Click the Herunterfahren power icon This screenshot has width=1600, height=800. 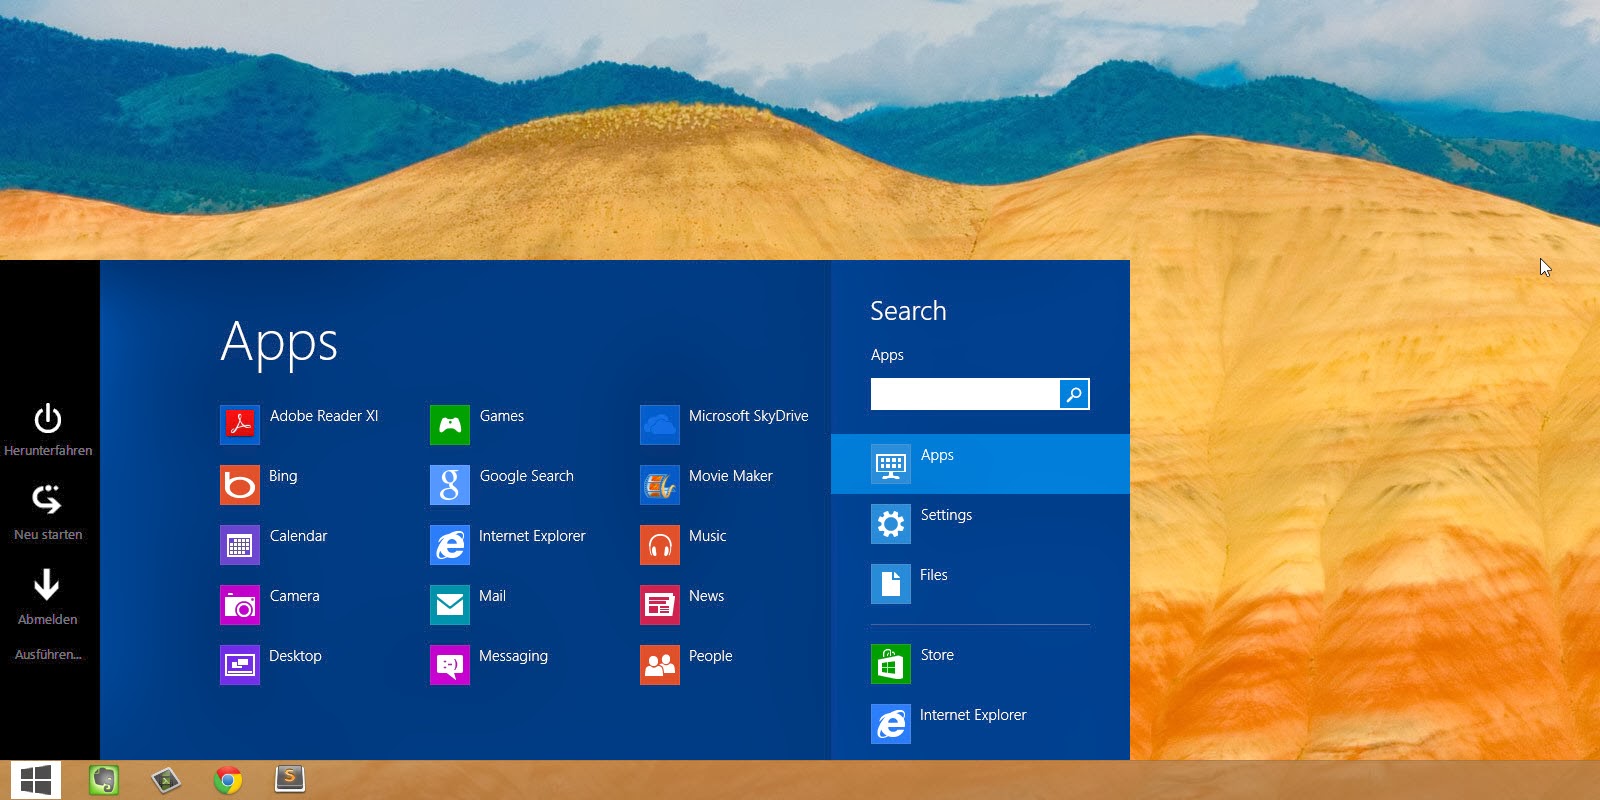tap(47, 418)
